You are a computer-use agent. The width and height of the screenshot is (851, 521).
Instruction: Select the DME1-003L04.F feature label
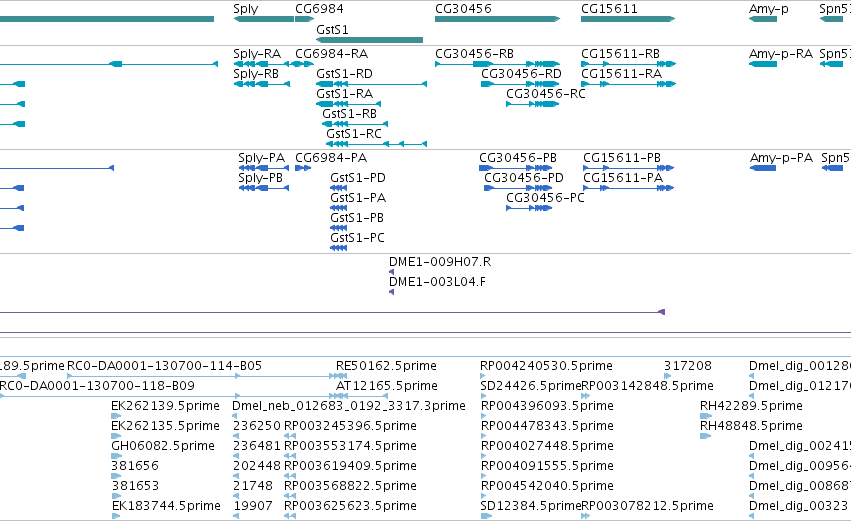[x=437, y=282]
